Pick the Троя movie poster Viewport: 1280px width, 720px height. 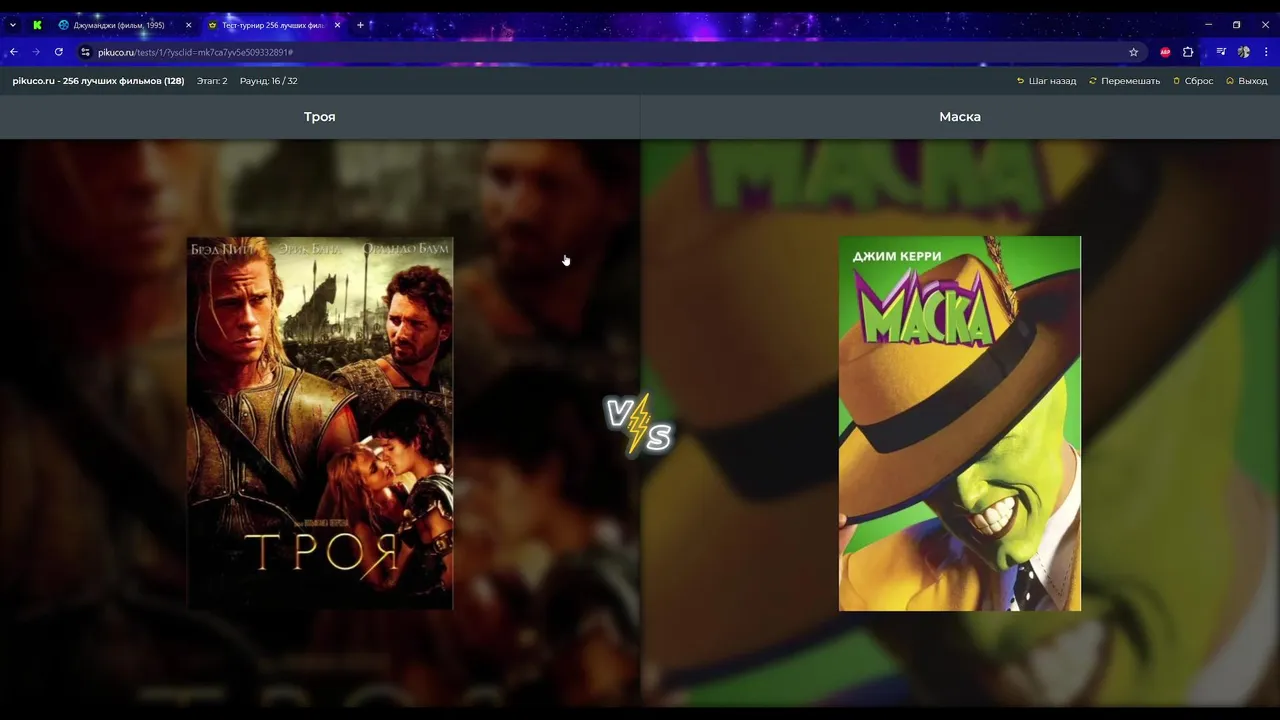[x=320, y=423]
